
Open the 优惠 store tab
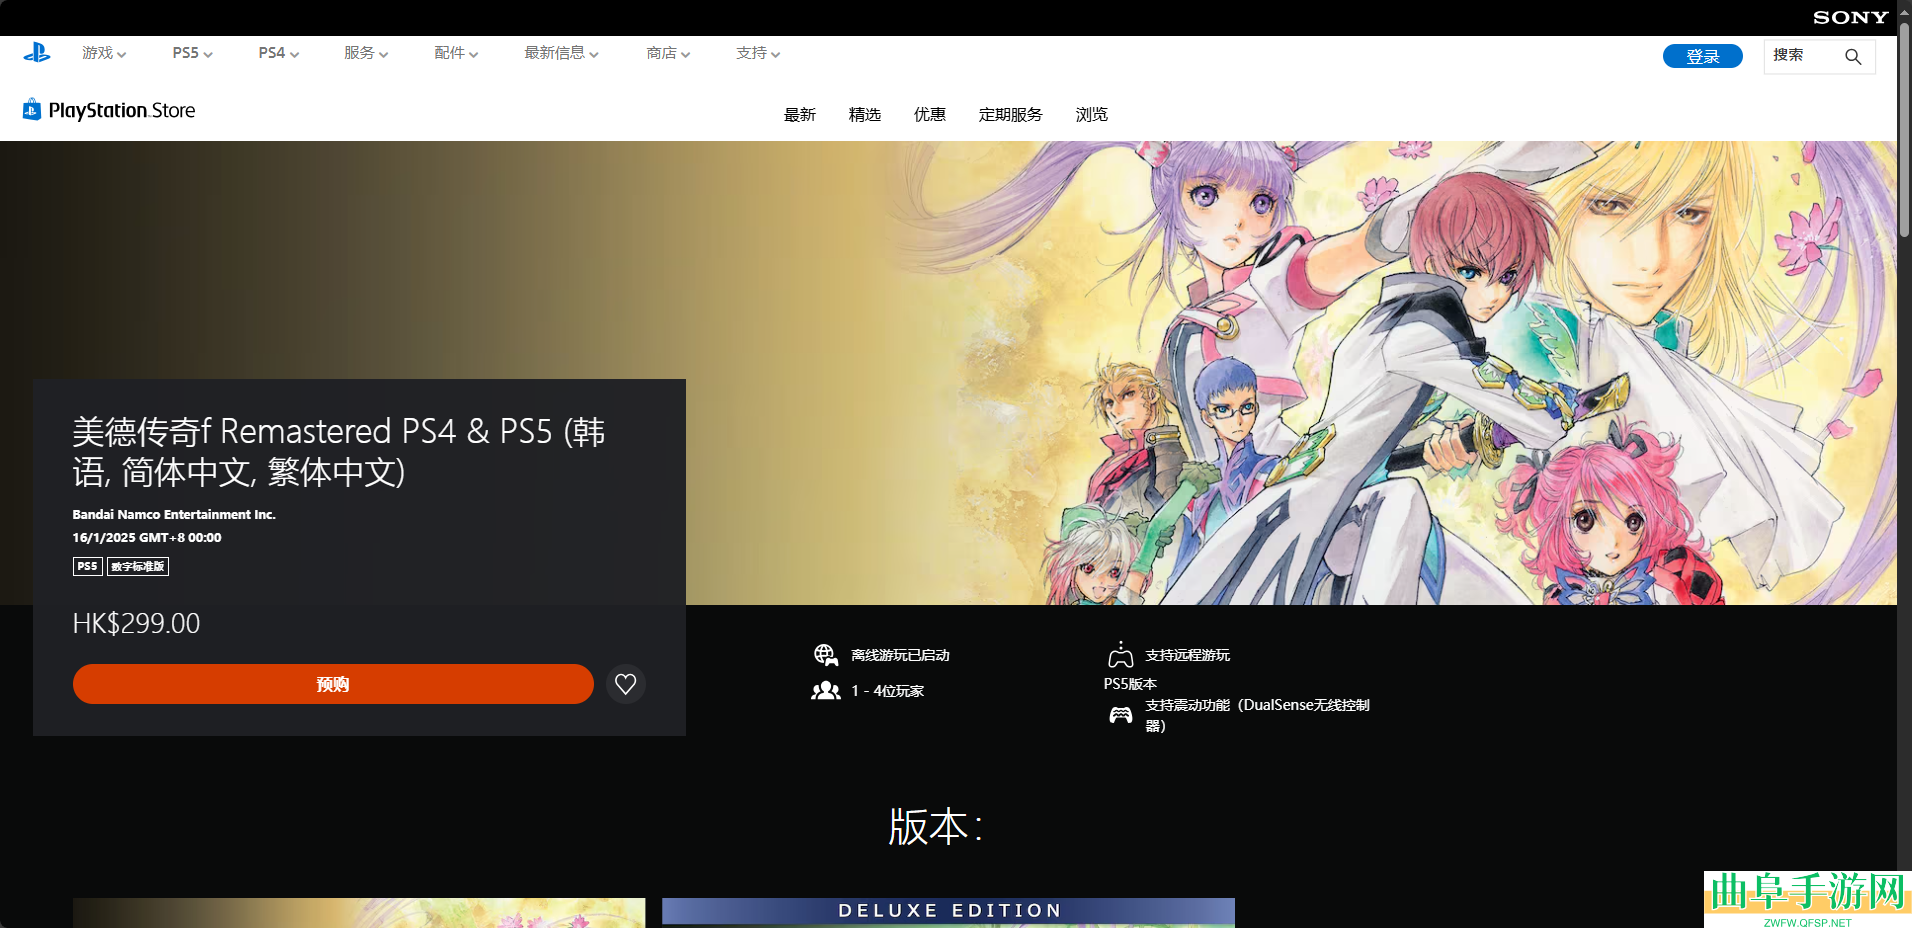930,115
